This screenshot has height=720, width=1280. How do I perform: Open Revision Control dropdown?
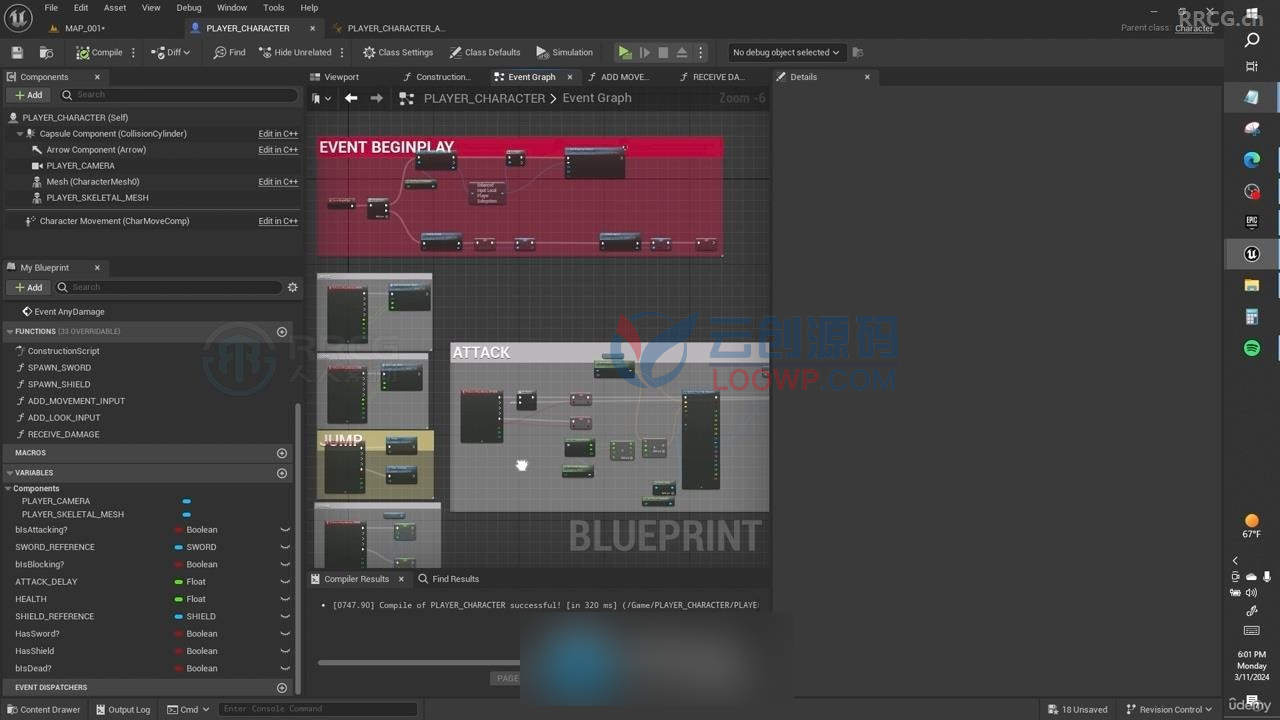click(1168, 710)
